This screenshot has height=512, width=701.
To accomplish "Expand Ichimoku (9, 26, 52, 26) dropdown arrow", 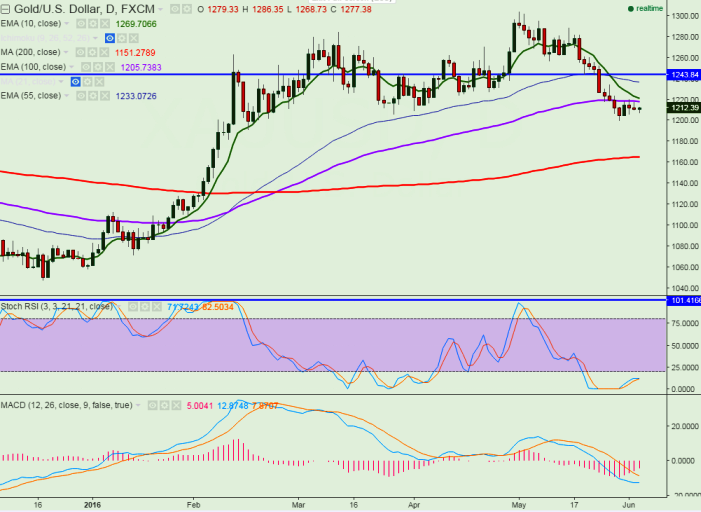I will click(96, 38).
